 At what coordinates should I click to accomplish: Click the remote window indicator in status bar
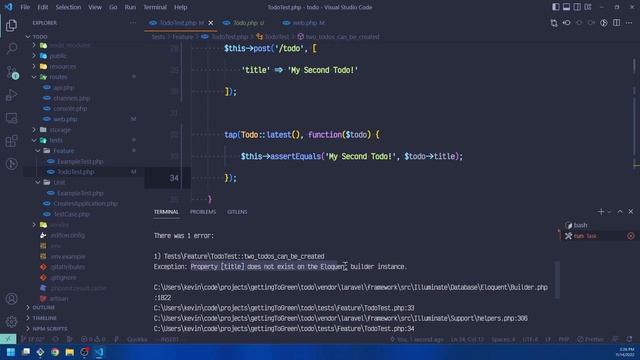click(8, 339)
